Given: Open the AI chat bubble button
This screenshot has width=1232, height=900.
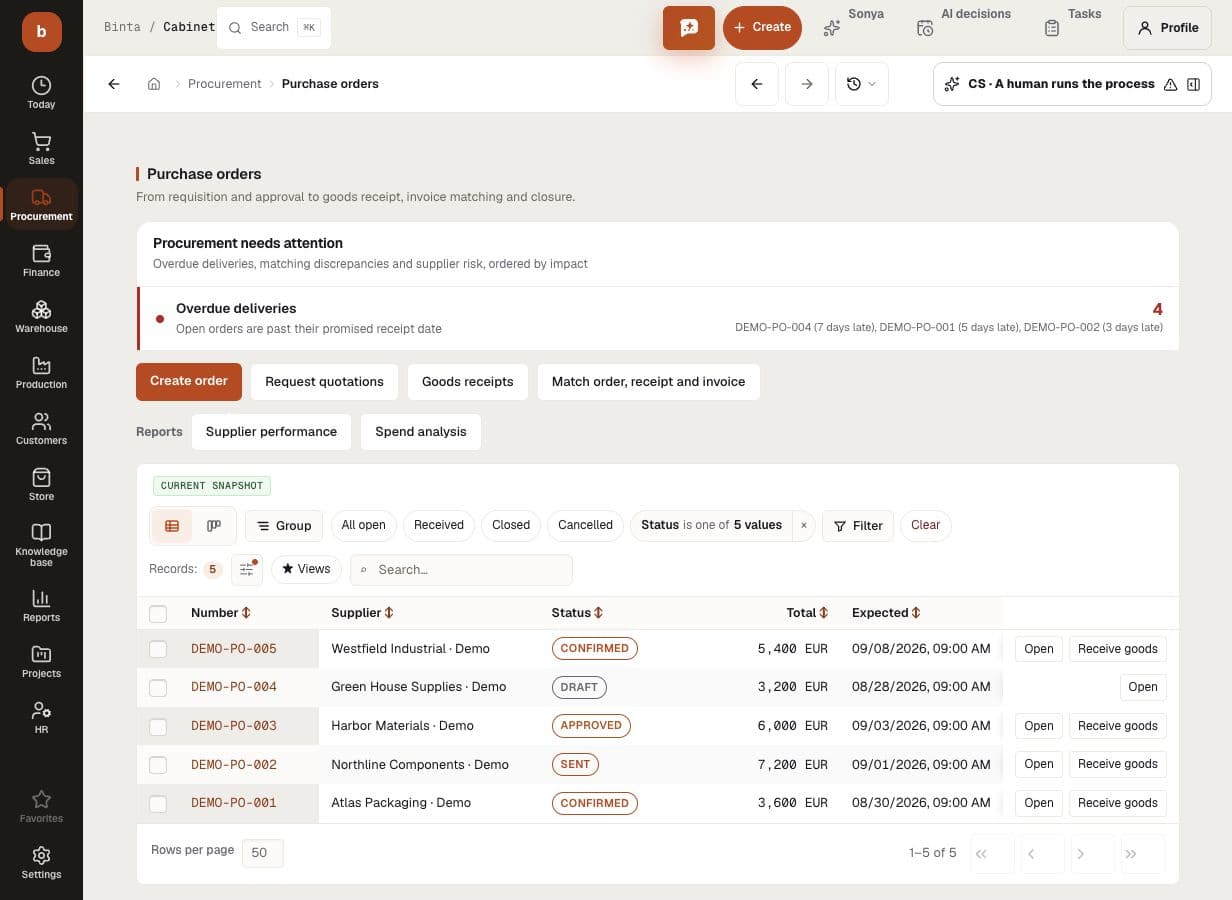Looking at the screenshot, I should tap(689, 28).
